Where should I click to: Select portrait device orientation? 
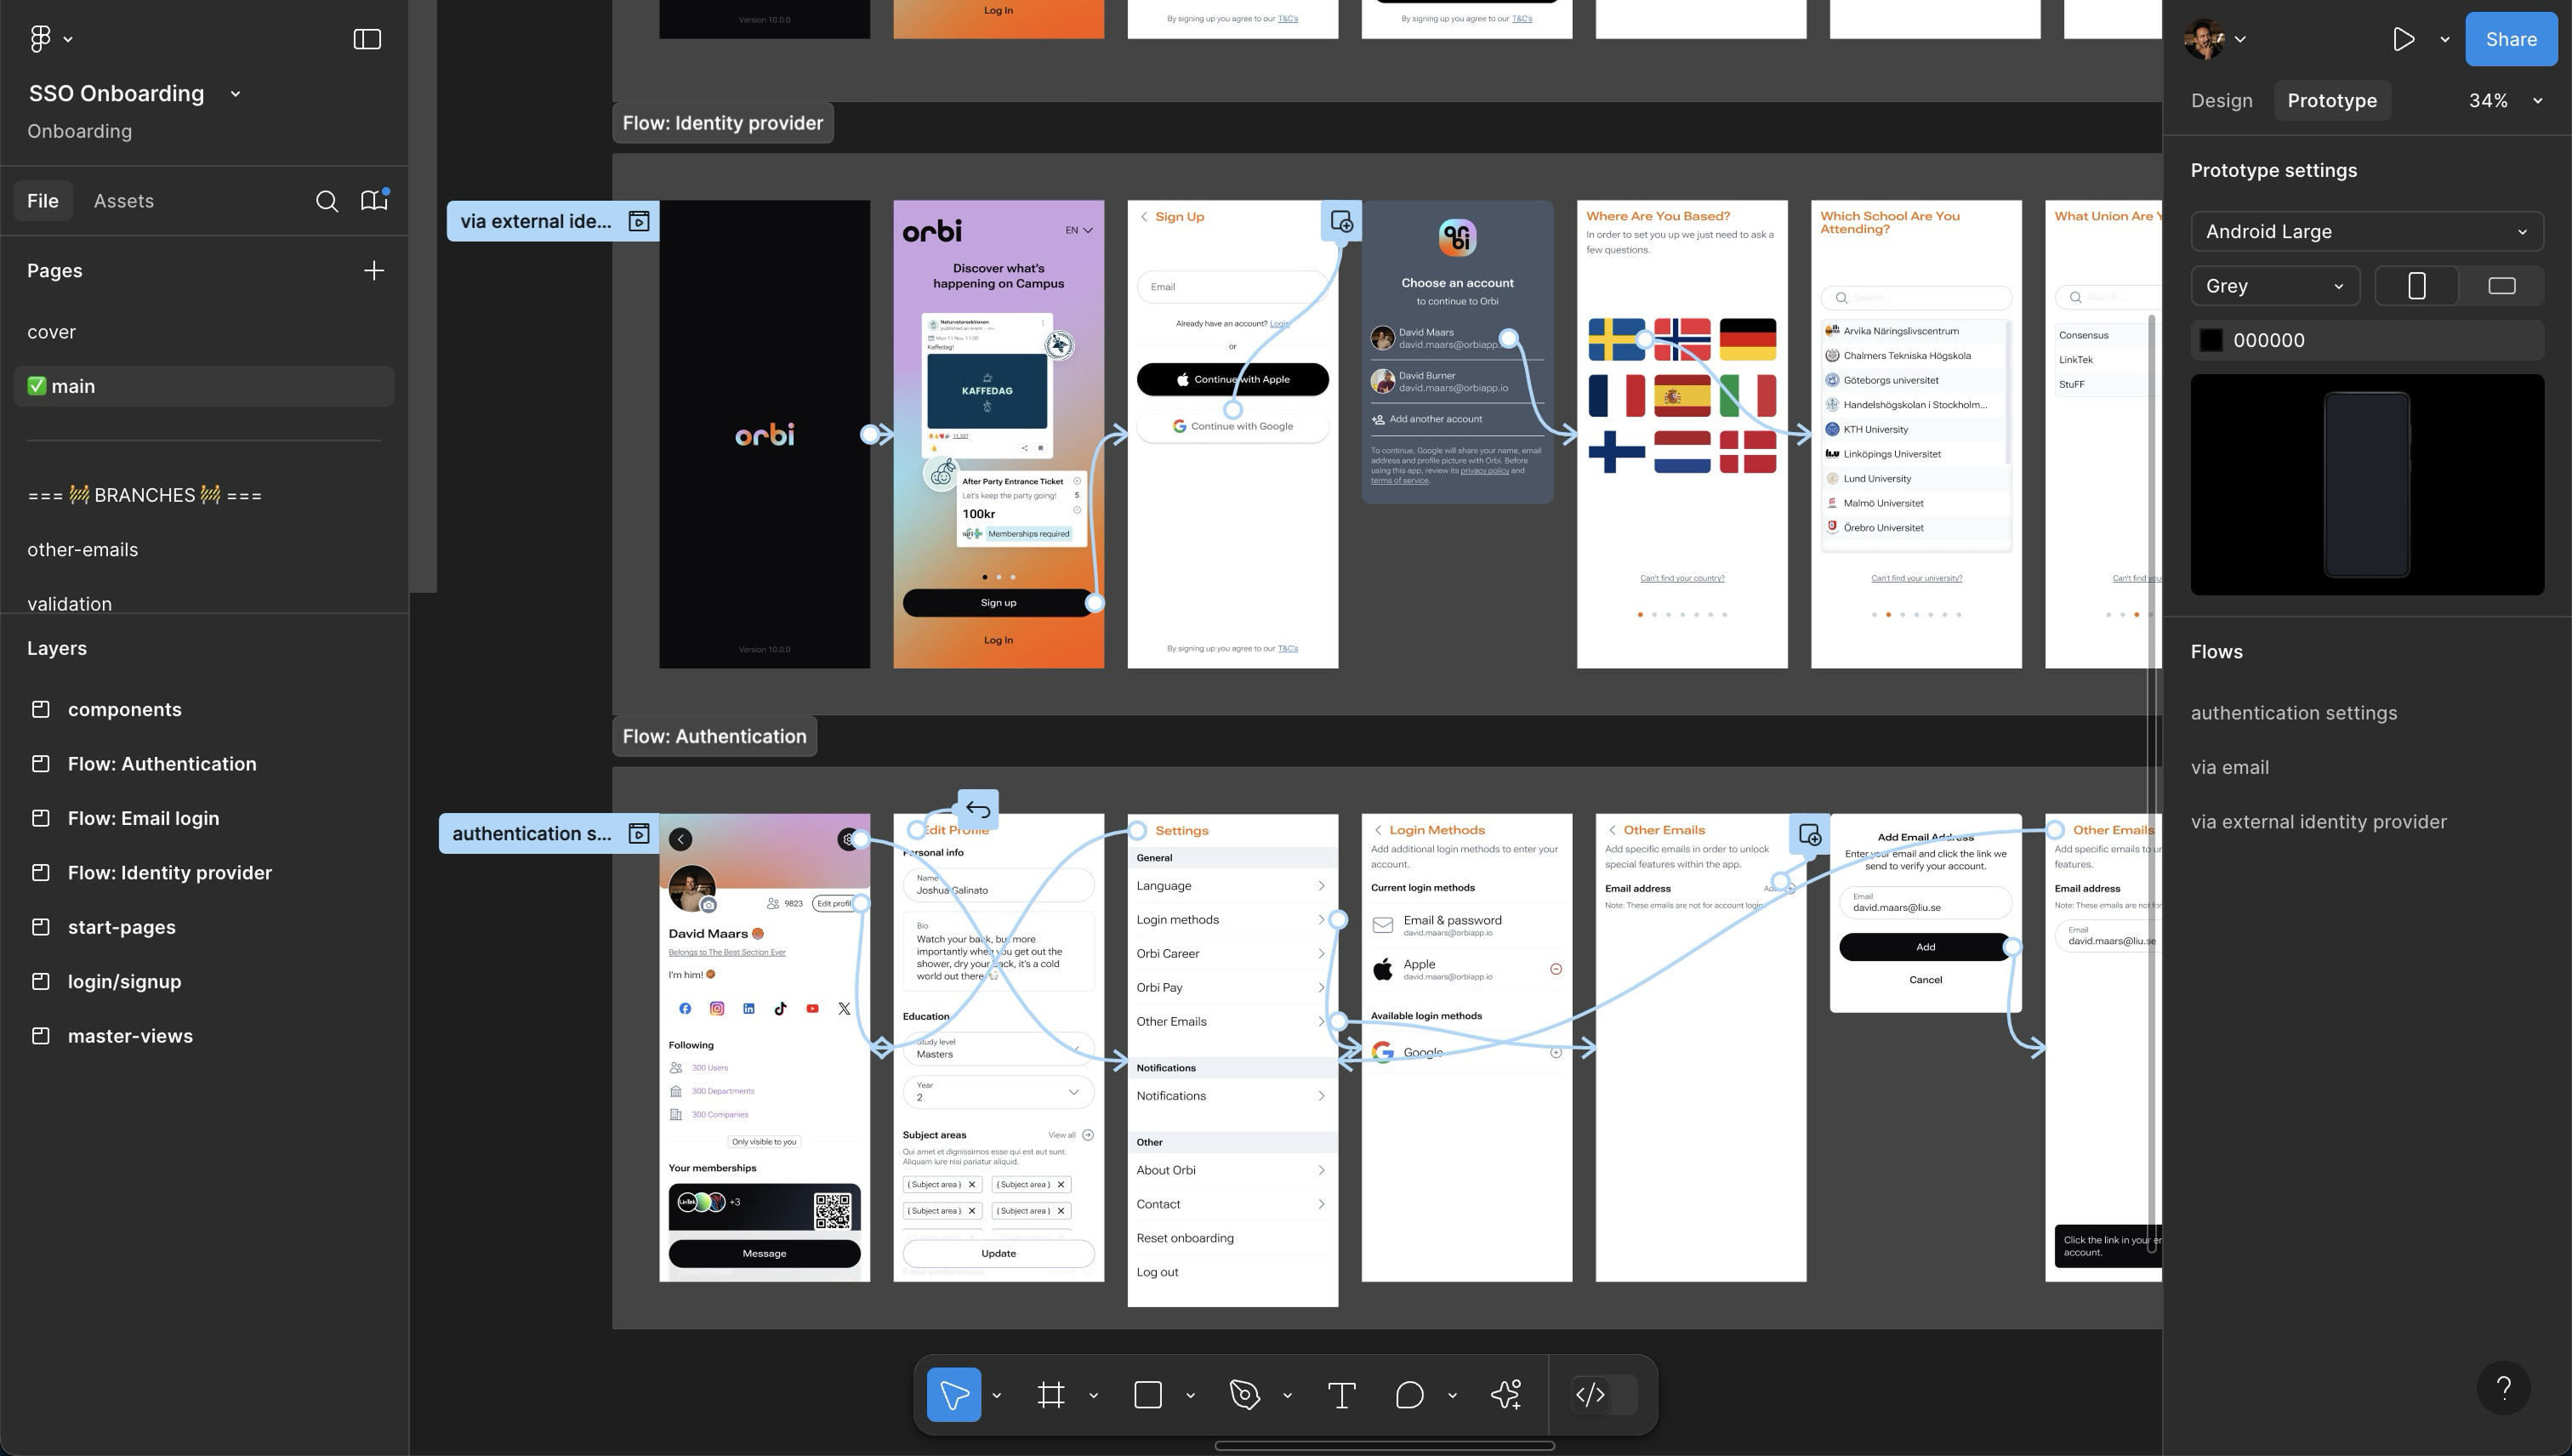[2417, 286]
